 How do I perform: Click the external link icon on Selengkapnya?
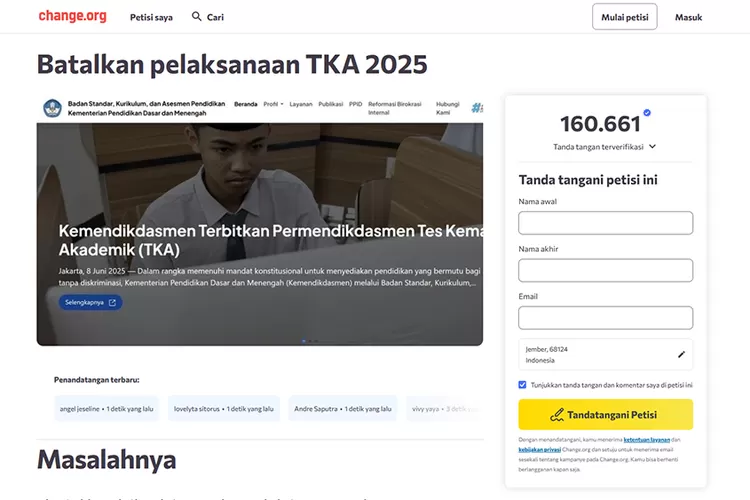point(112,302)
